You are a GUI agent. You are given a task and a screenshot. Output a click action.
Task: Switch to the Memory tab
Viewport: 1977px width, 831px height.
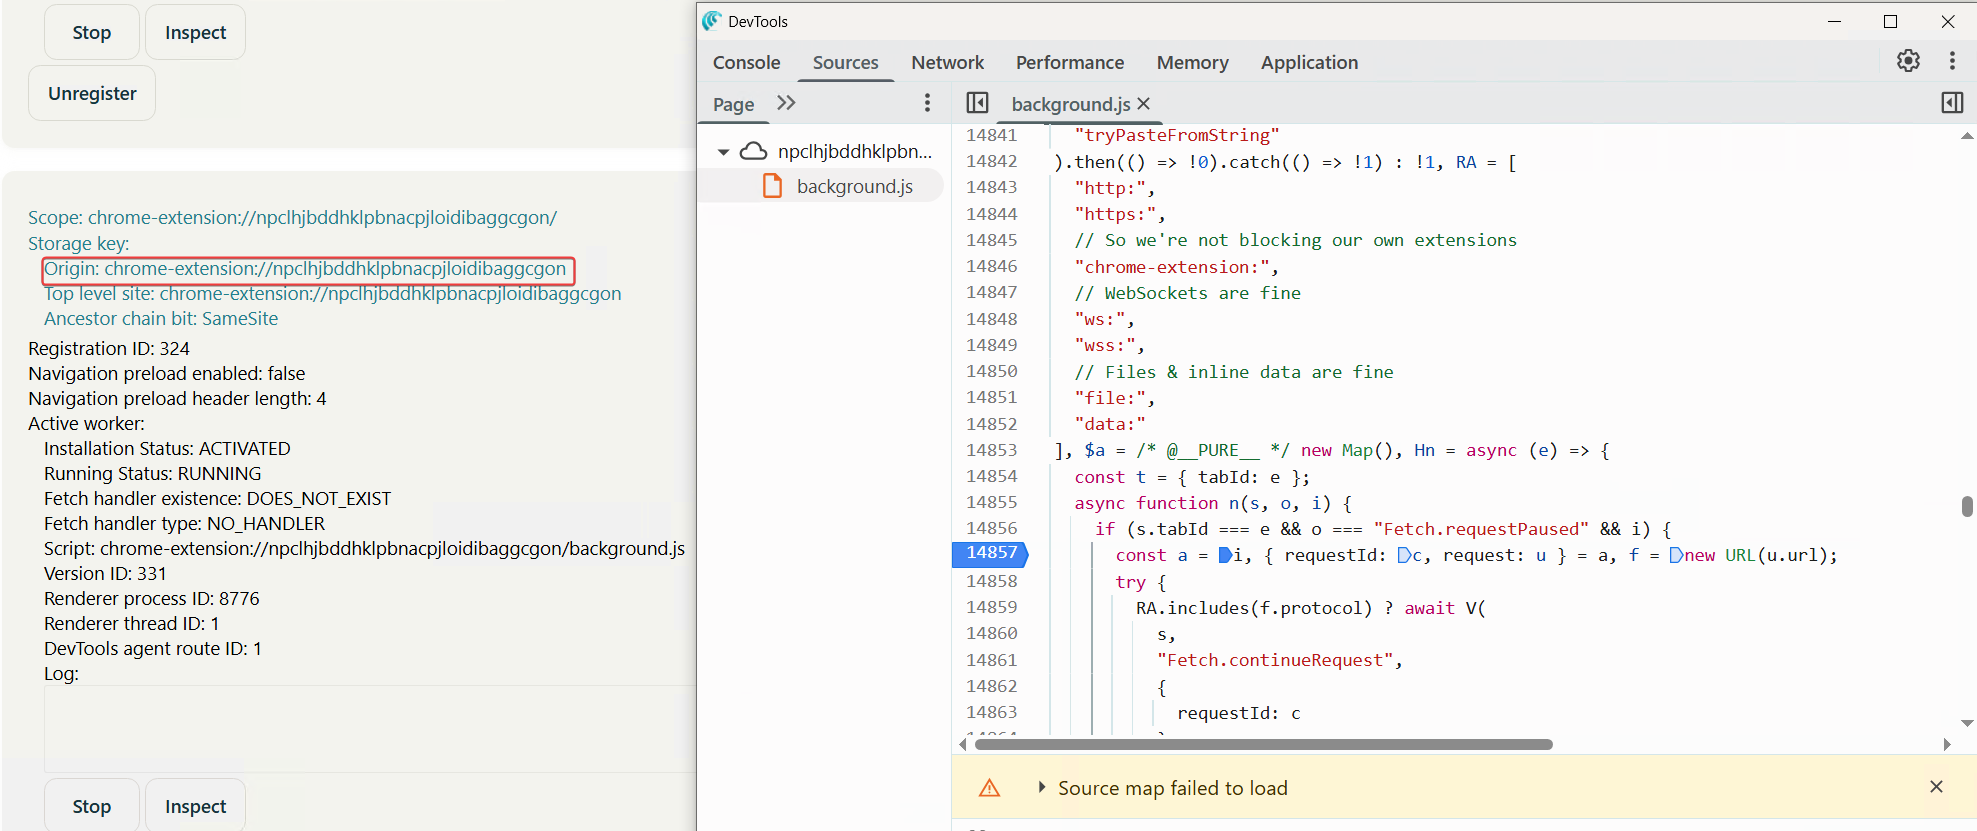1192,62
